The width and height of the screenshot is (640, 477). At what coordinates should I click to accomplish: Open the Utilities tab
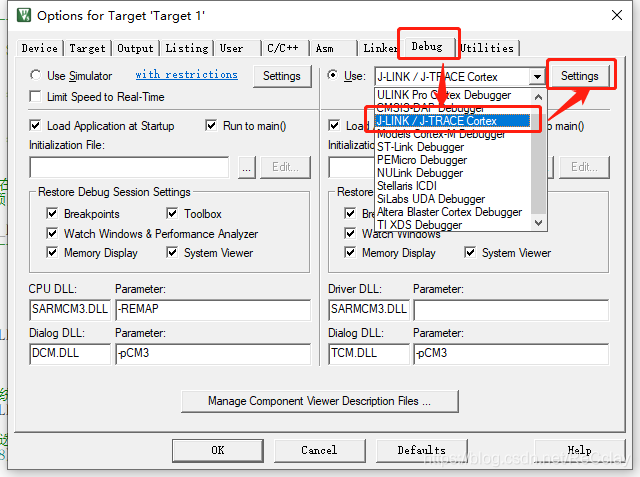[488, 48]
